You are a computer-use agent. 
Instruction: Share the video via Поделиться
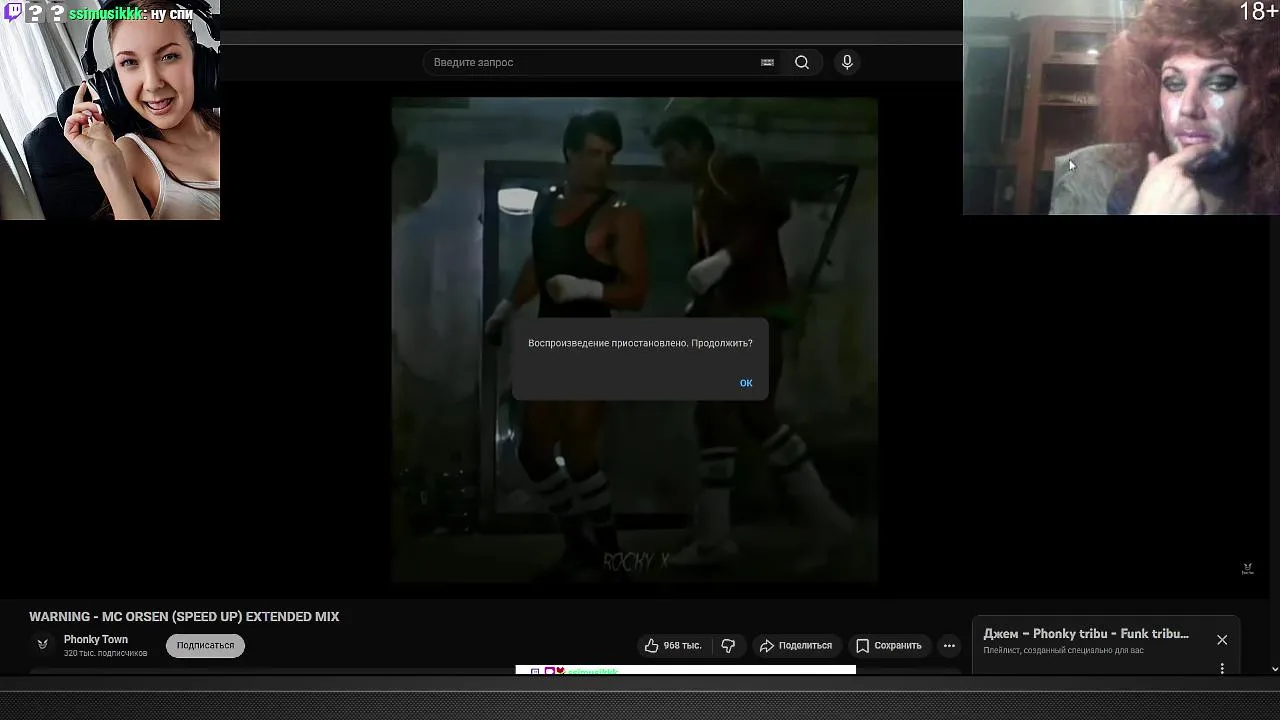click(x=796, y=646)
